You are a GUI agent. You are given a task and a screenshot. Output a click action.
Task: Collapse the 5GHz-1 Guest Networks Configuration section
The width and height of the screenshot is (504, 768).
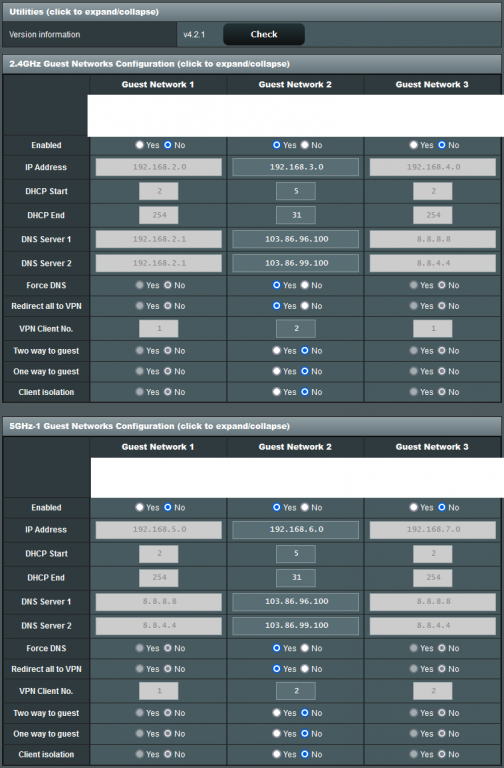click(x=252, y=426)
